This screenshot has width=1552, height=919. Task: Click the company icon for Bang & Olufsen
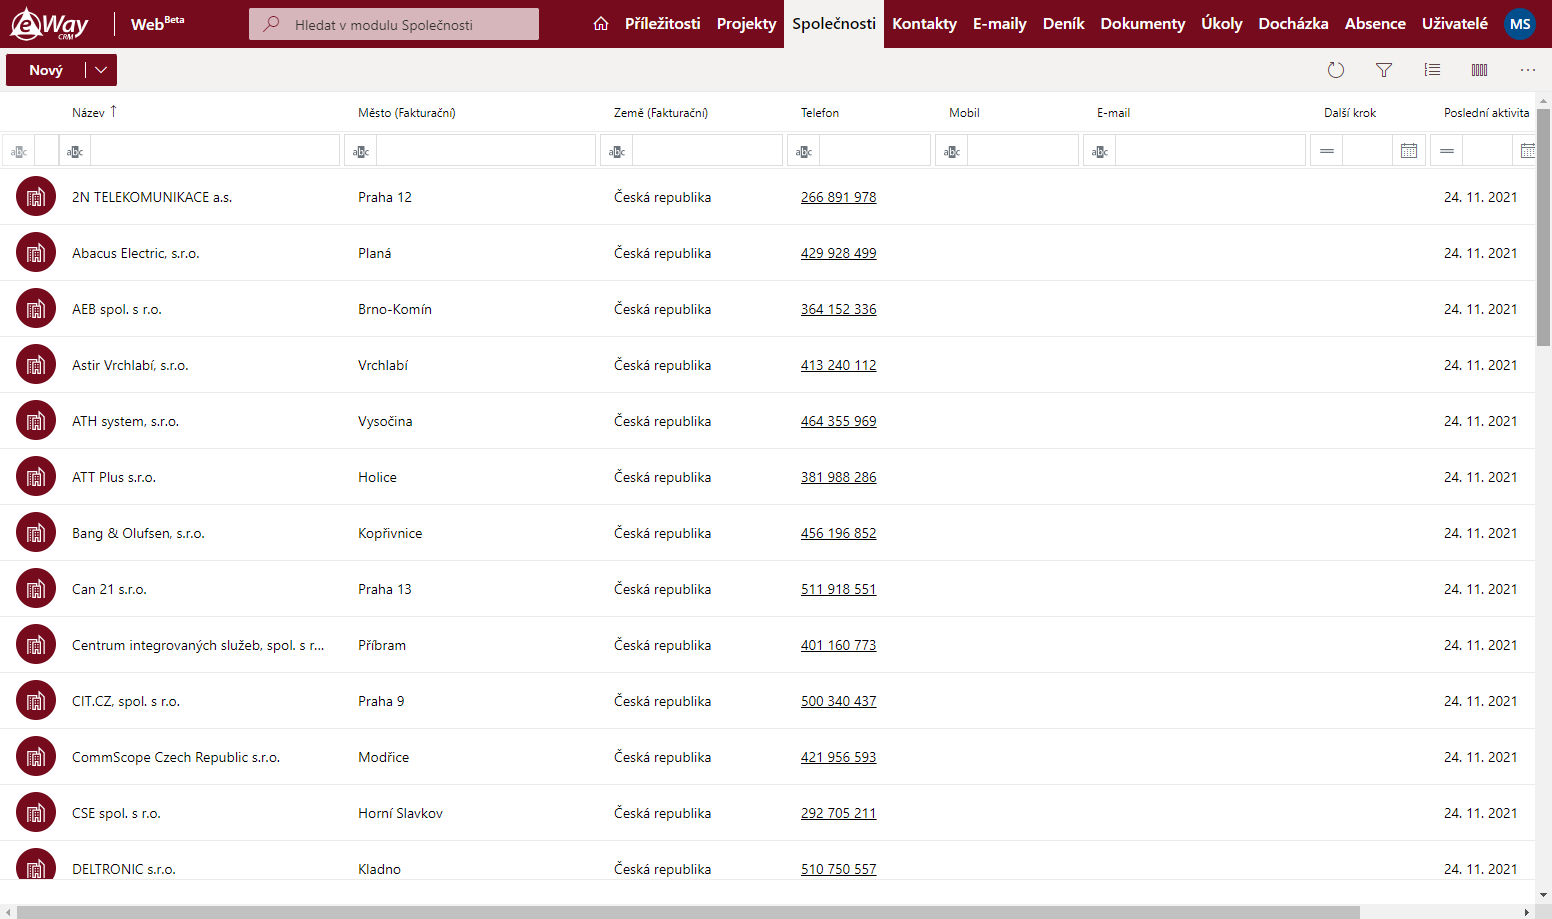pos(36,533)
